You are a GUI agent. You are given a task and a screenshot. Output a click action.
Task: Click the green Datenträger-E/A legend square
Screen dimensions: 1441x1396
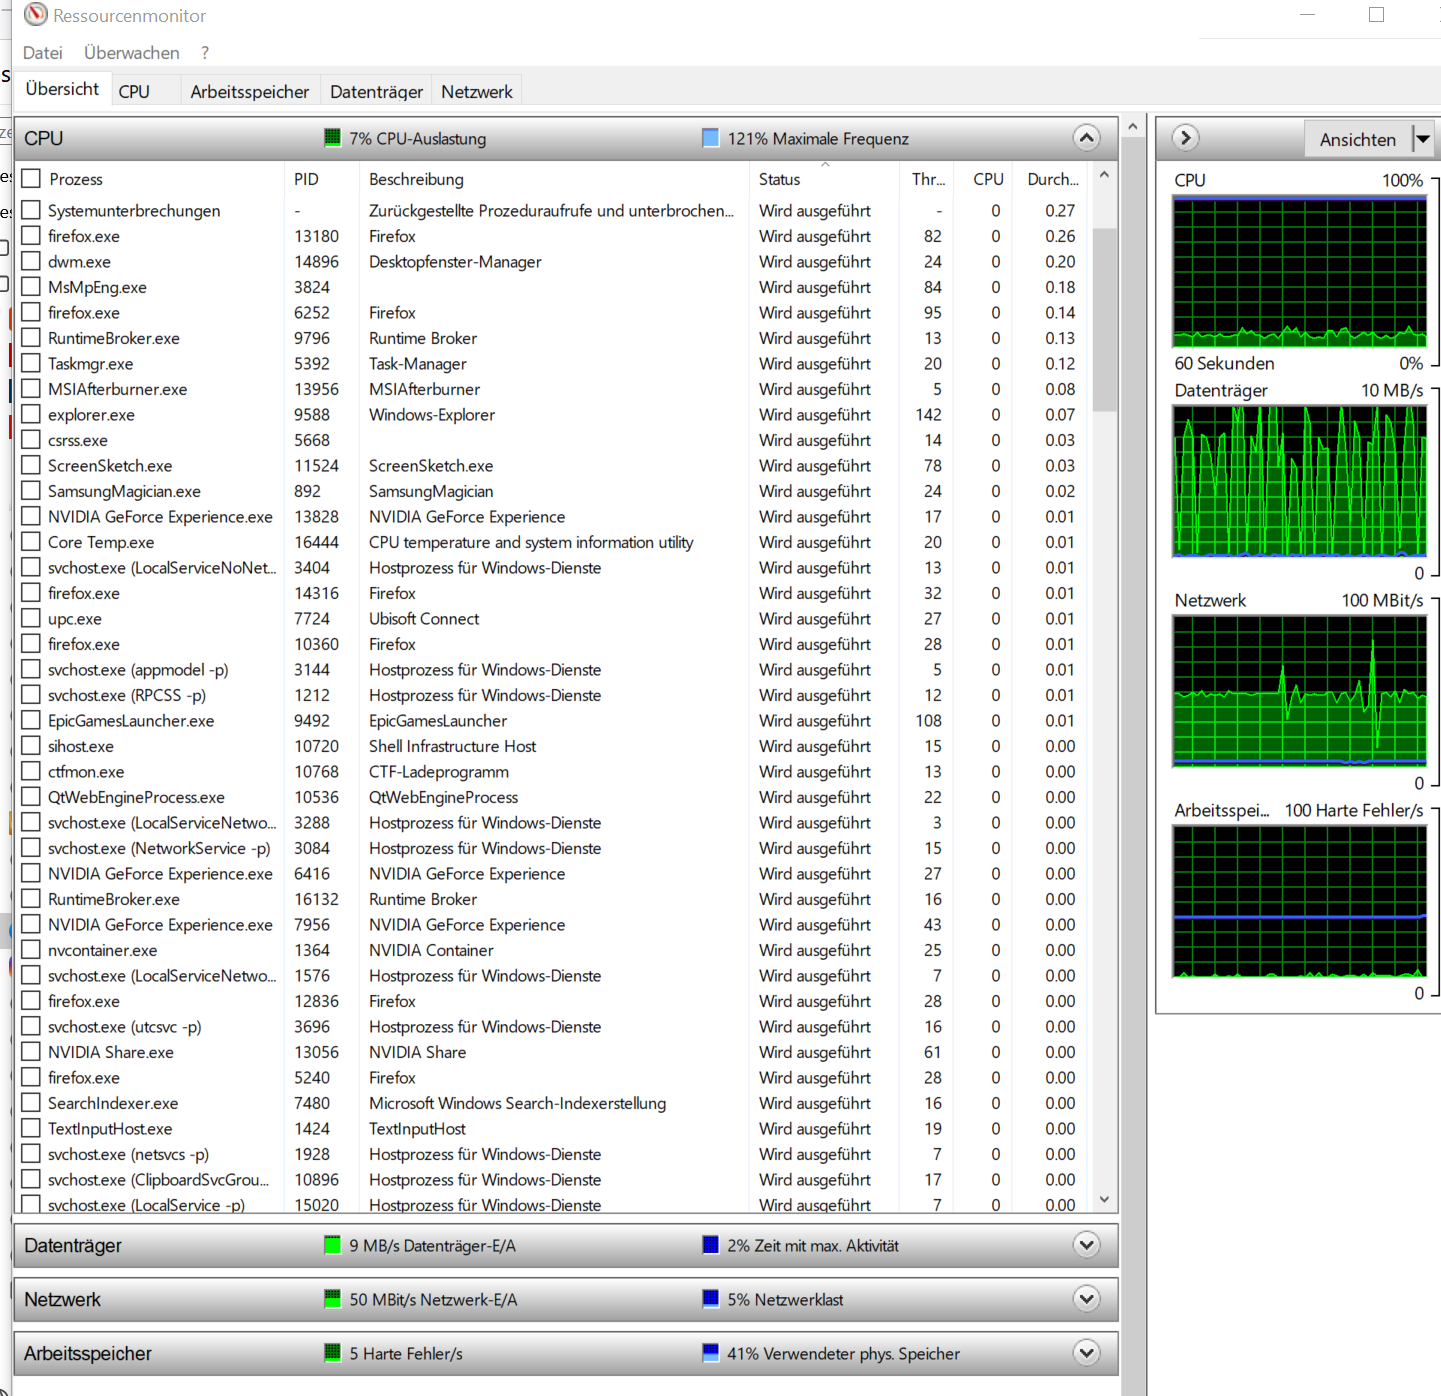tap(333, 1245)
